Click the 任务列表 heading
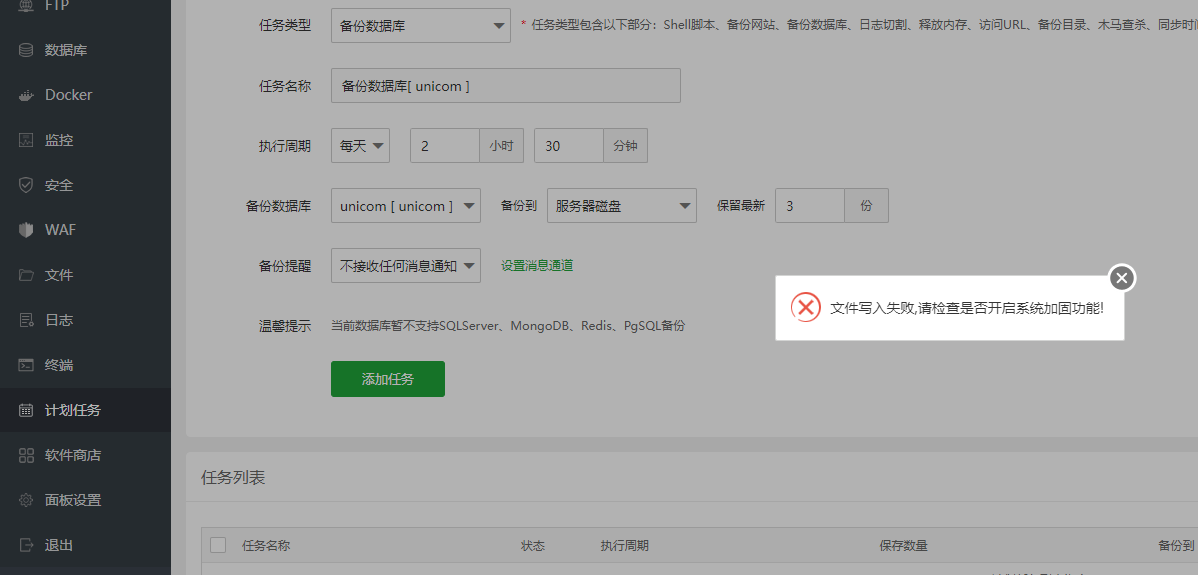1198x575 pixels. click(233, 478)
